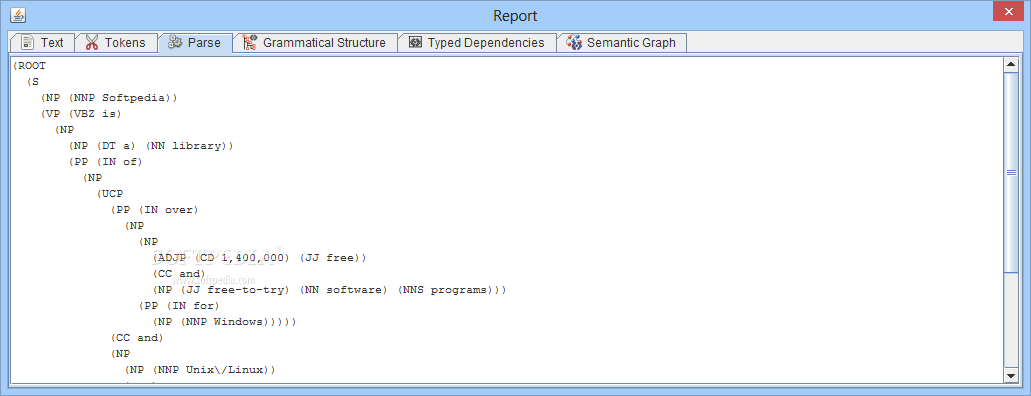Click the "(NP (NNP Windows)))))" line
Image resolution: width=1031 pixels, height=396 pixels.
pyautogui.click(x=225, y=322)
